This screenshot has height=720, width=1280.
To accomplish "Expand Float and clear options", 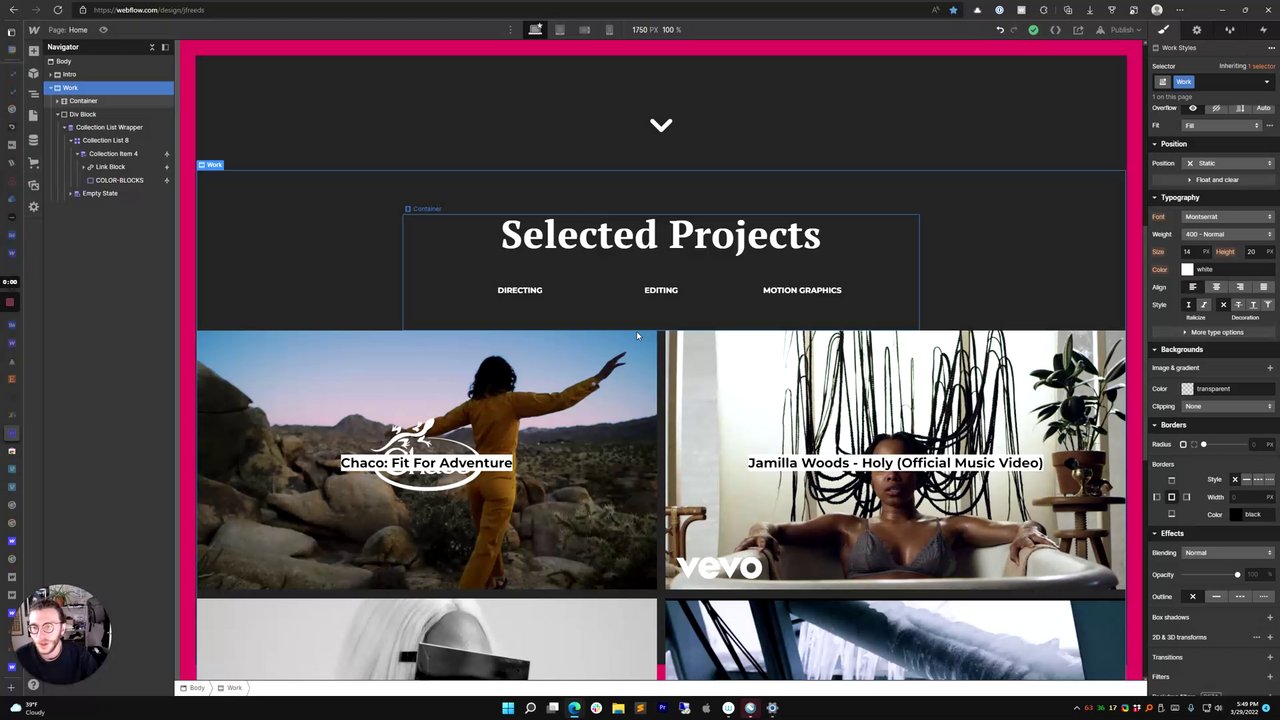I will pyautogui.click(x=1212, y=180).
